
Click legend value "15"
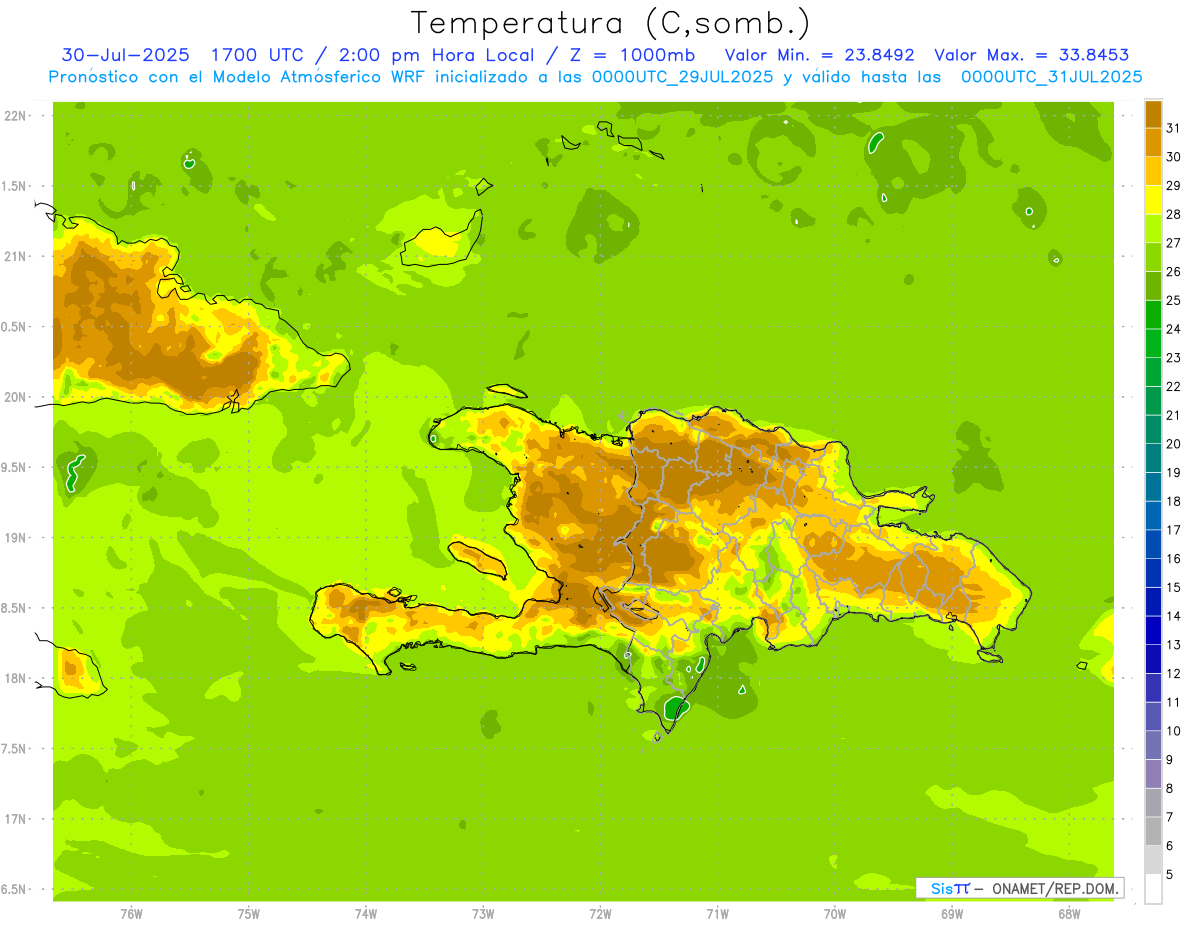(x=1174, y=587)
